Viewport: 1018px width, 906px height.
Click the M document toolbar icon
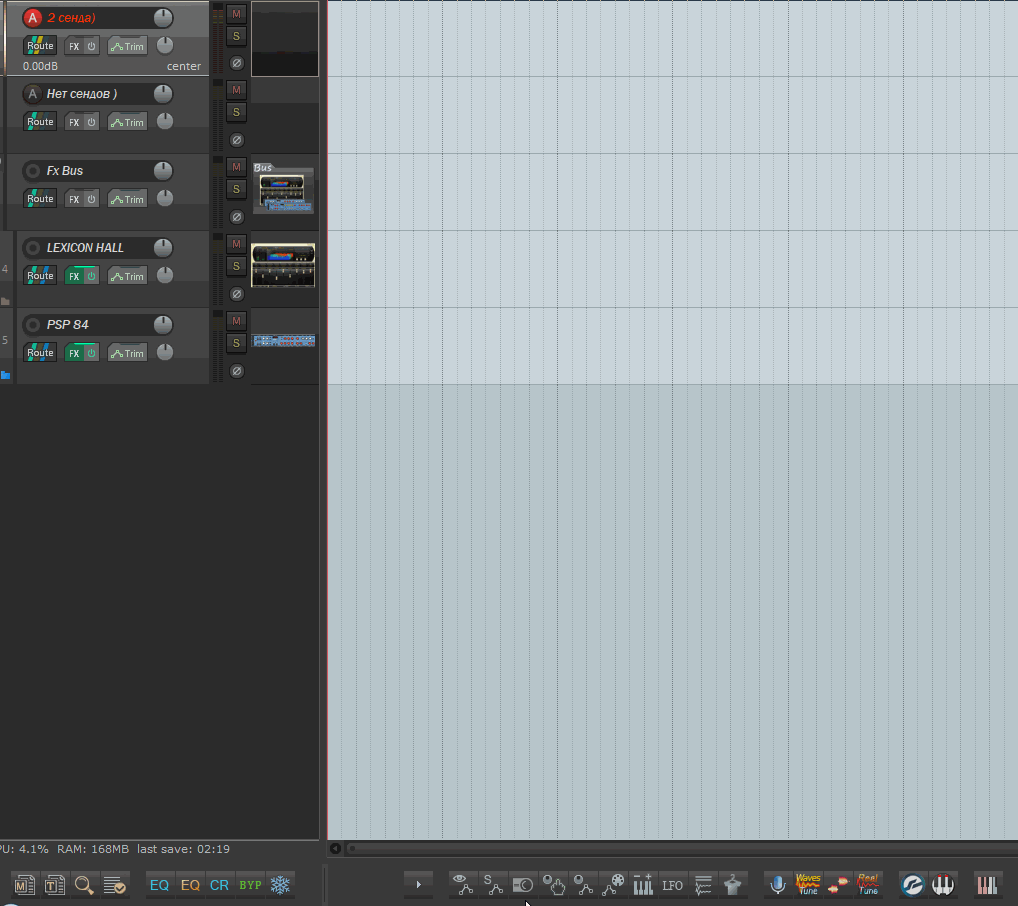point(25,885)
